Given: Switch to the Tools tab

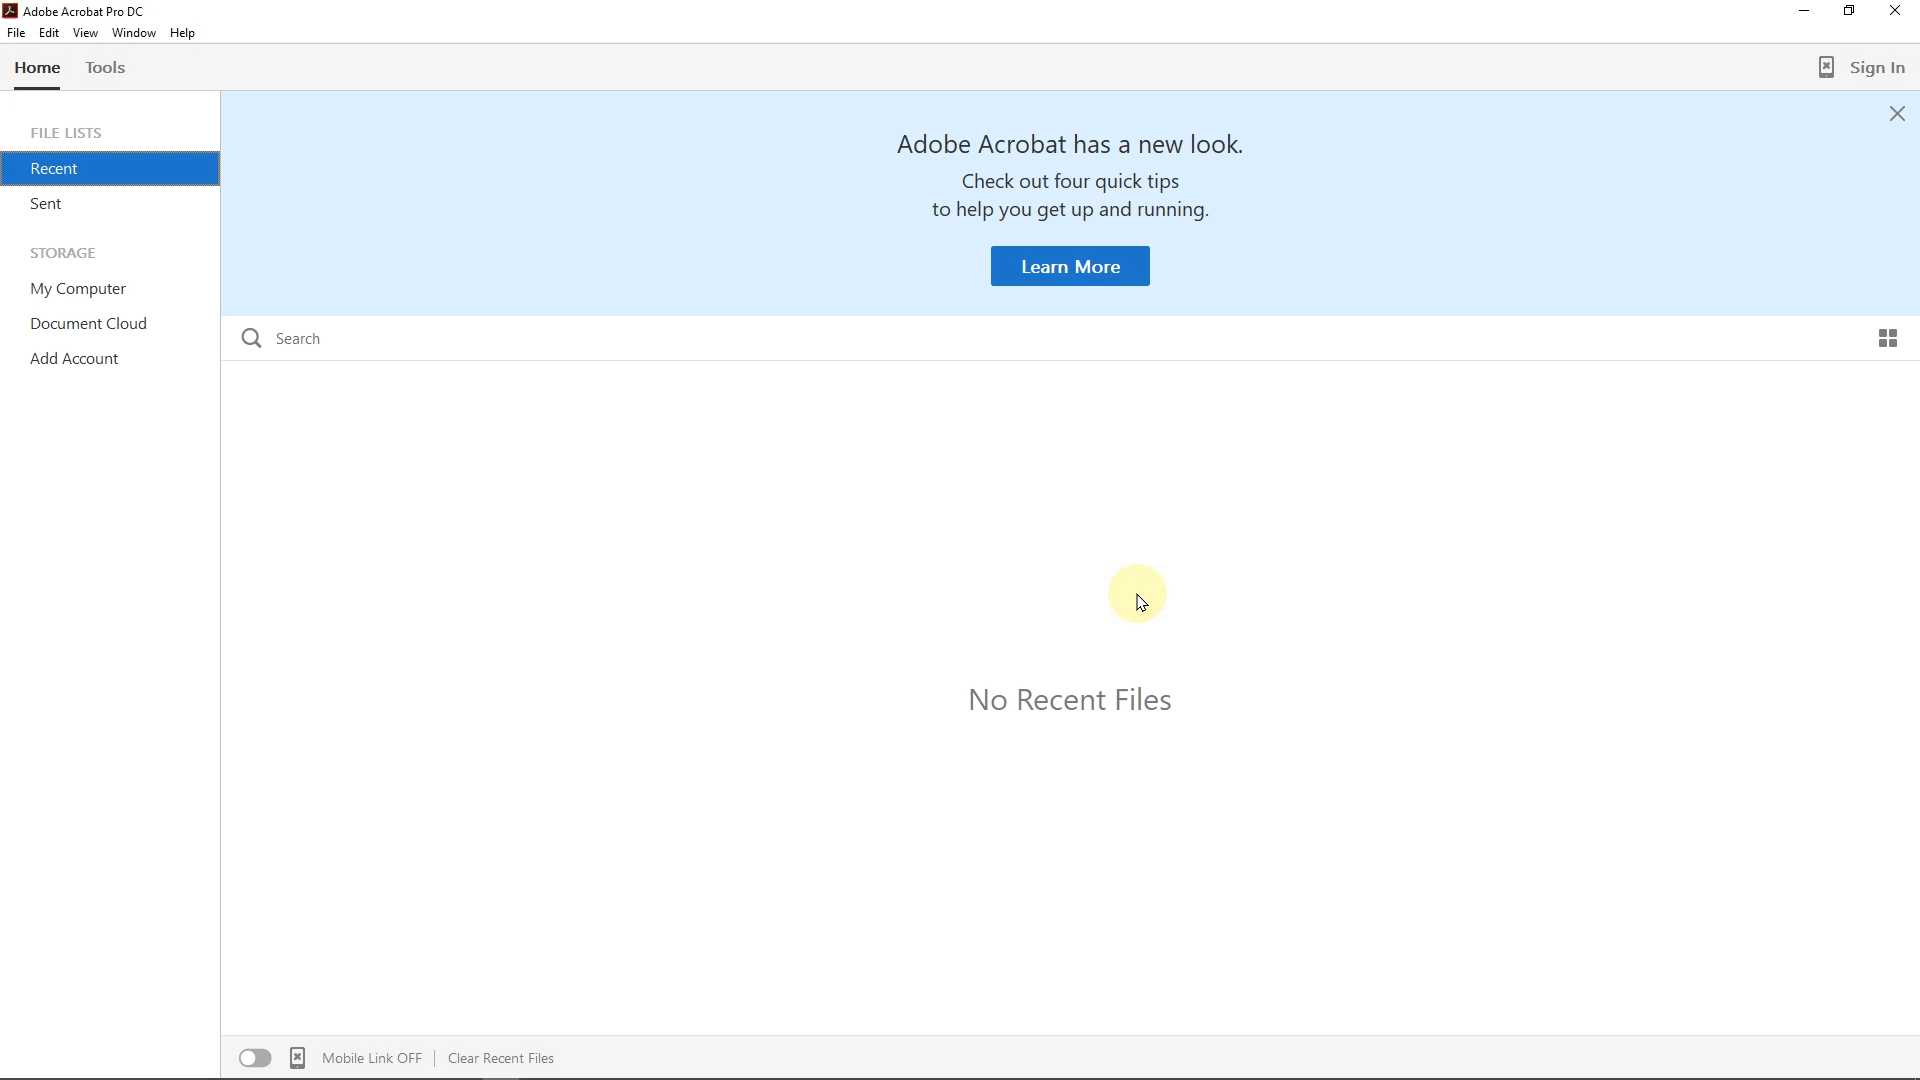Looking at the screenshot, I should coord(105,68).
